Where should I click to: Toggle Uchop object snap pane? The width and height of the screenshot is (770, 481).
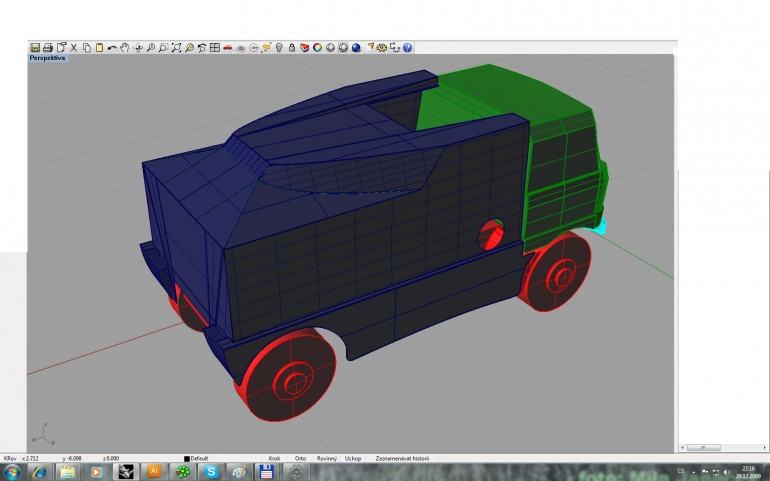point(353,458)
